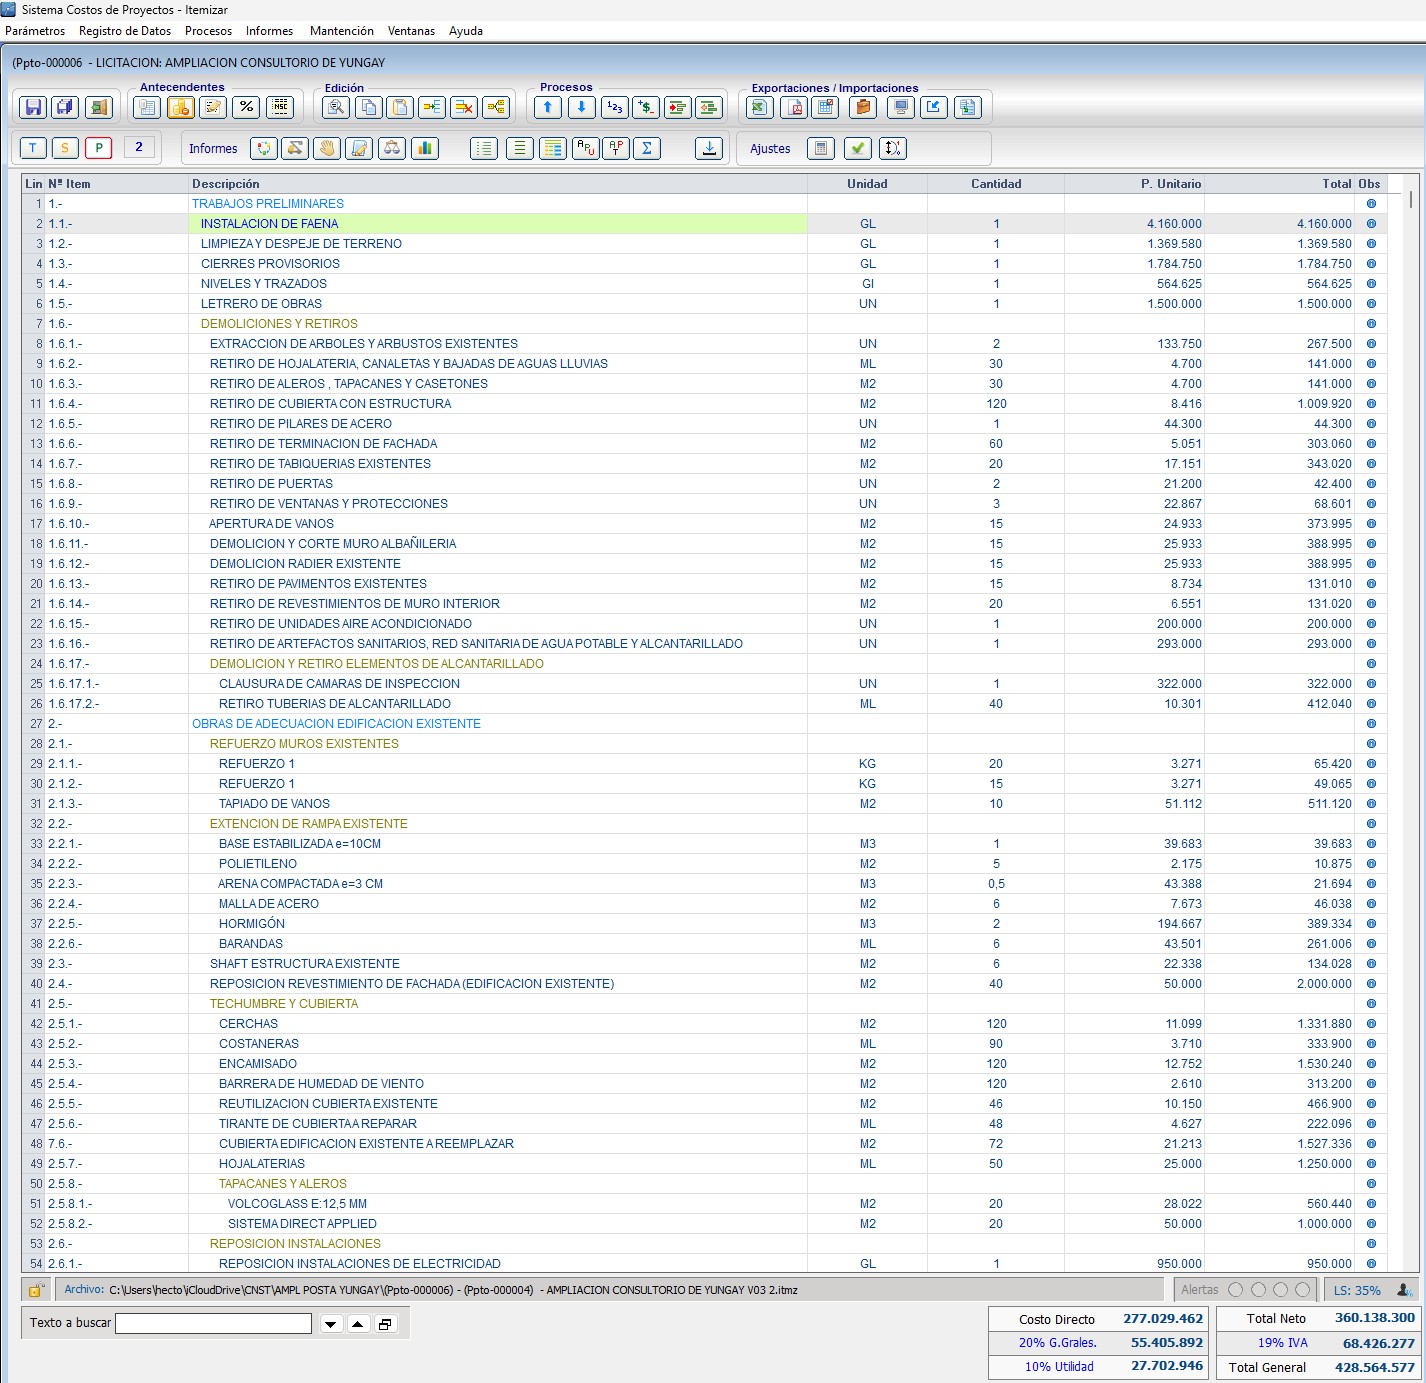This screenshot has width=1426, height=1383.
Task: Click the export to PDF icon
Action: click(x=793, y=107)
